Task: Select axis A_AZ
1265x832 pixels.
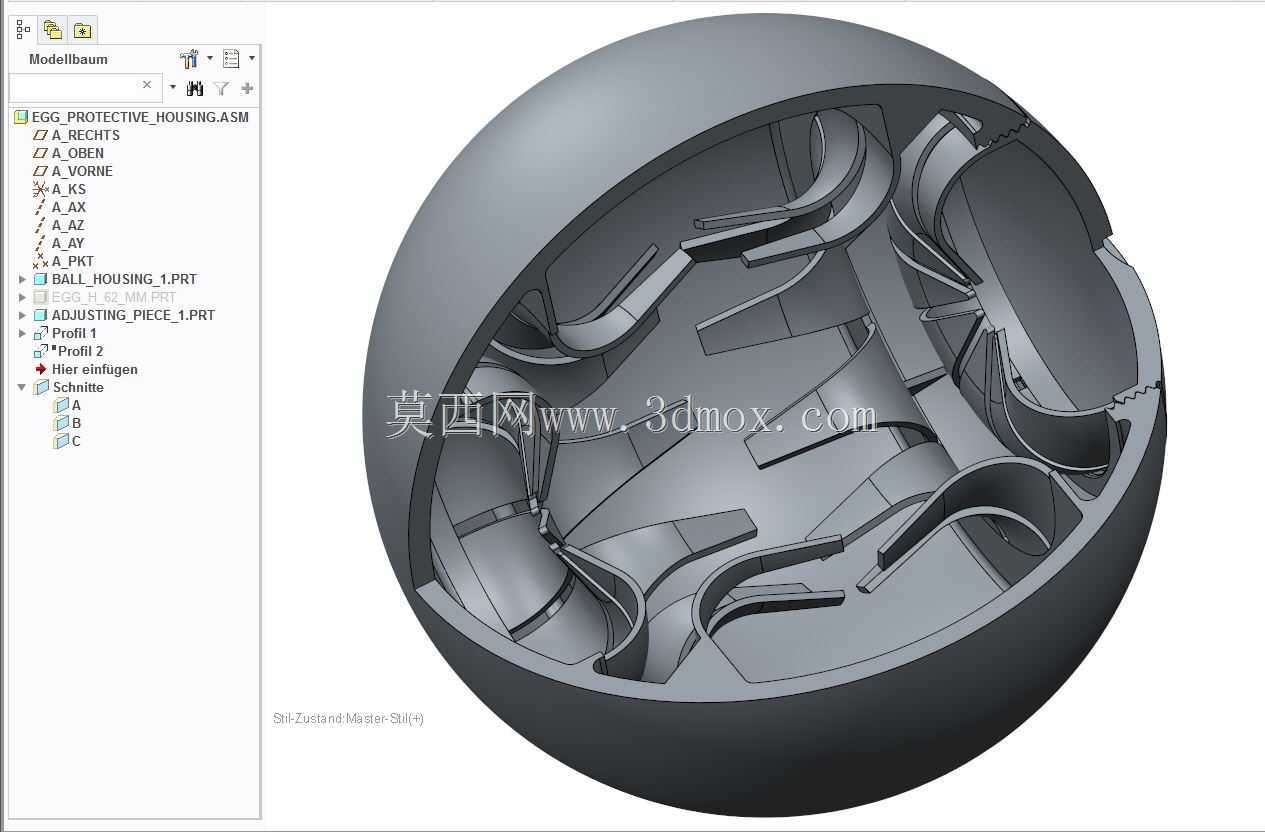Action: click(x=68, y=225)
